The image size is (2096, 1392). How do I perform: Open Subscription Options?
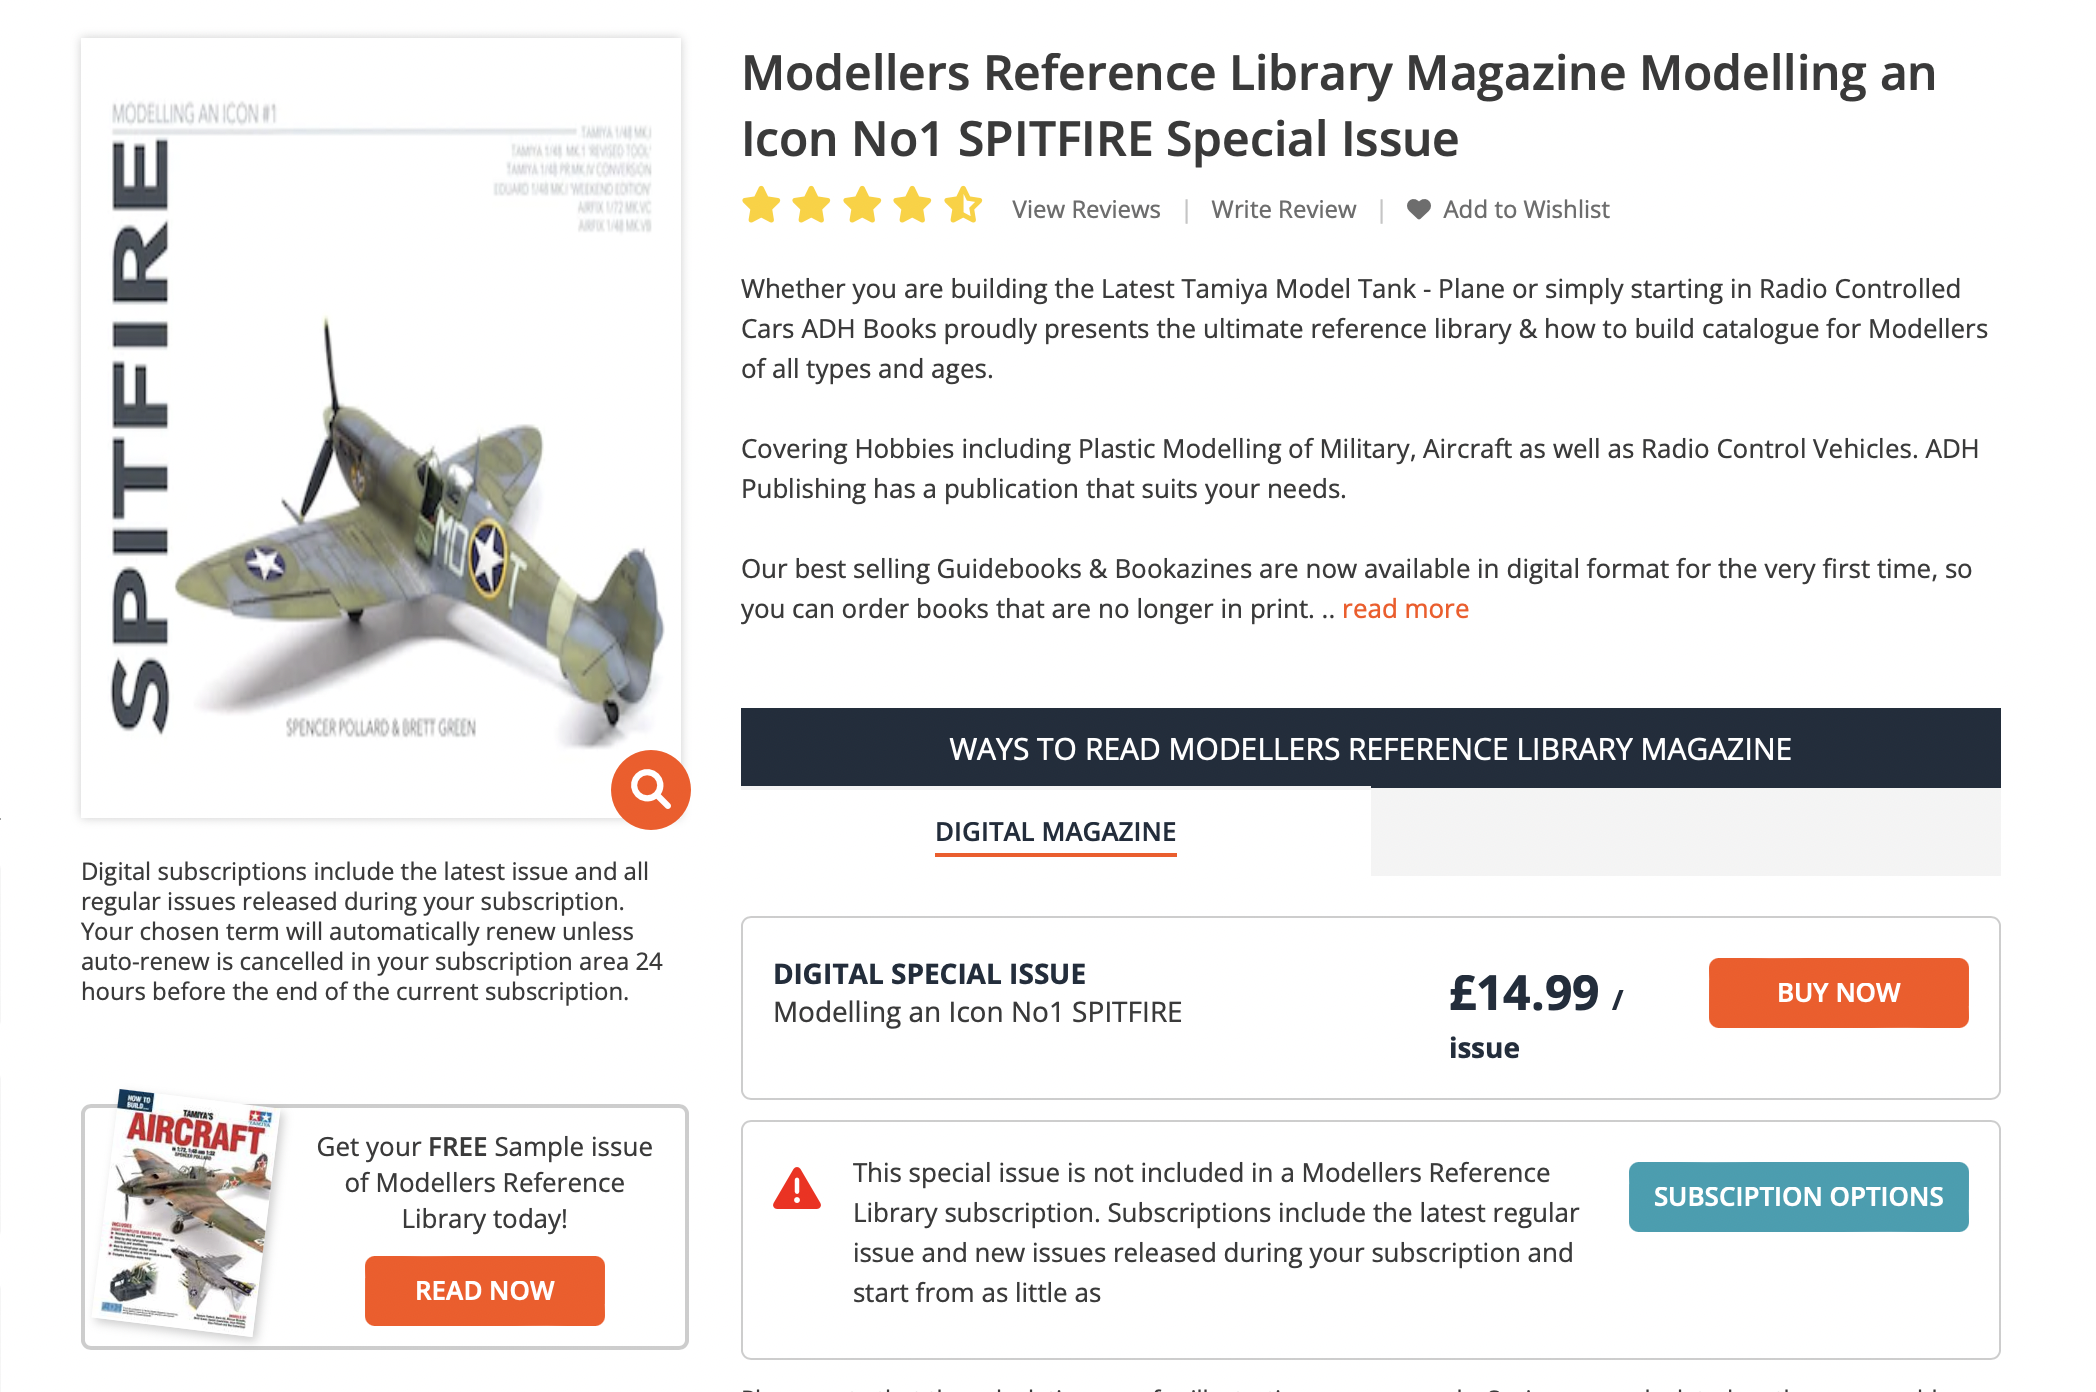tap(1798, 1196)
